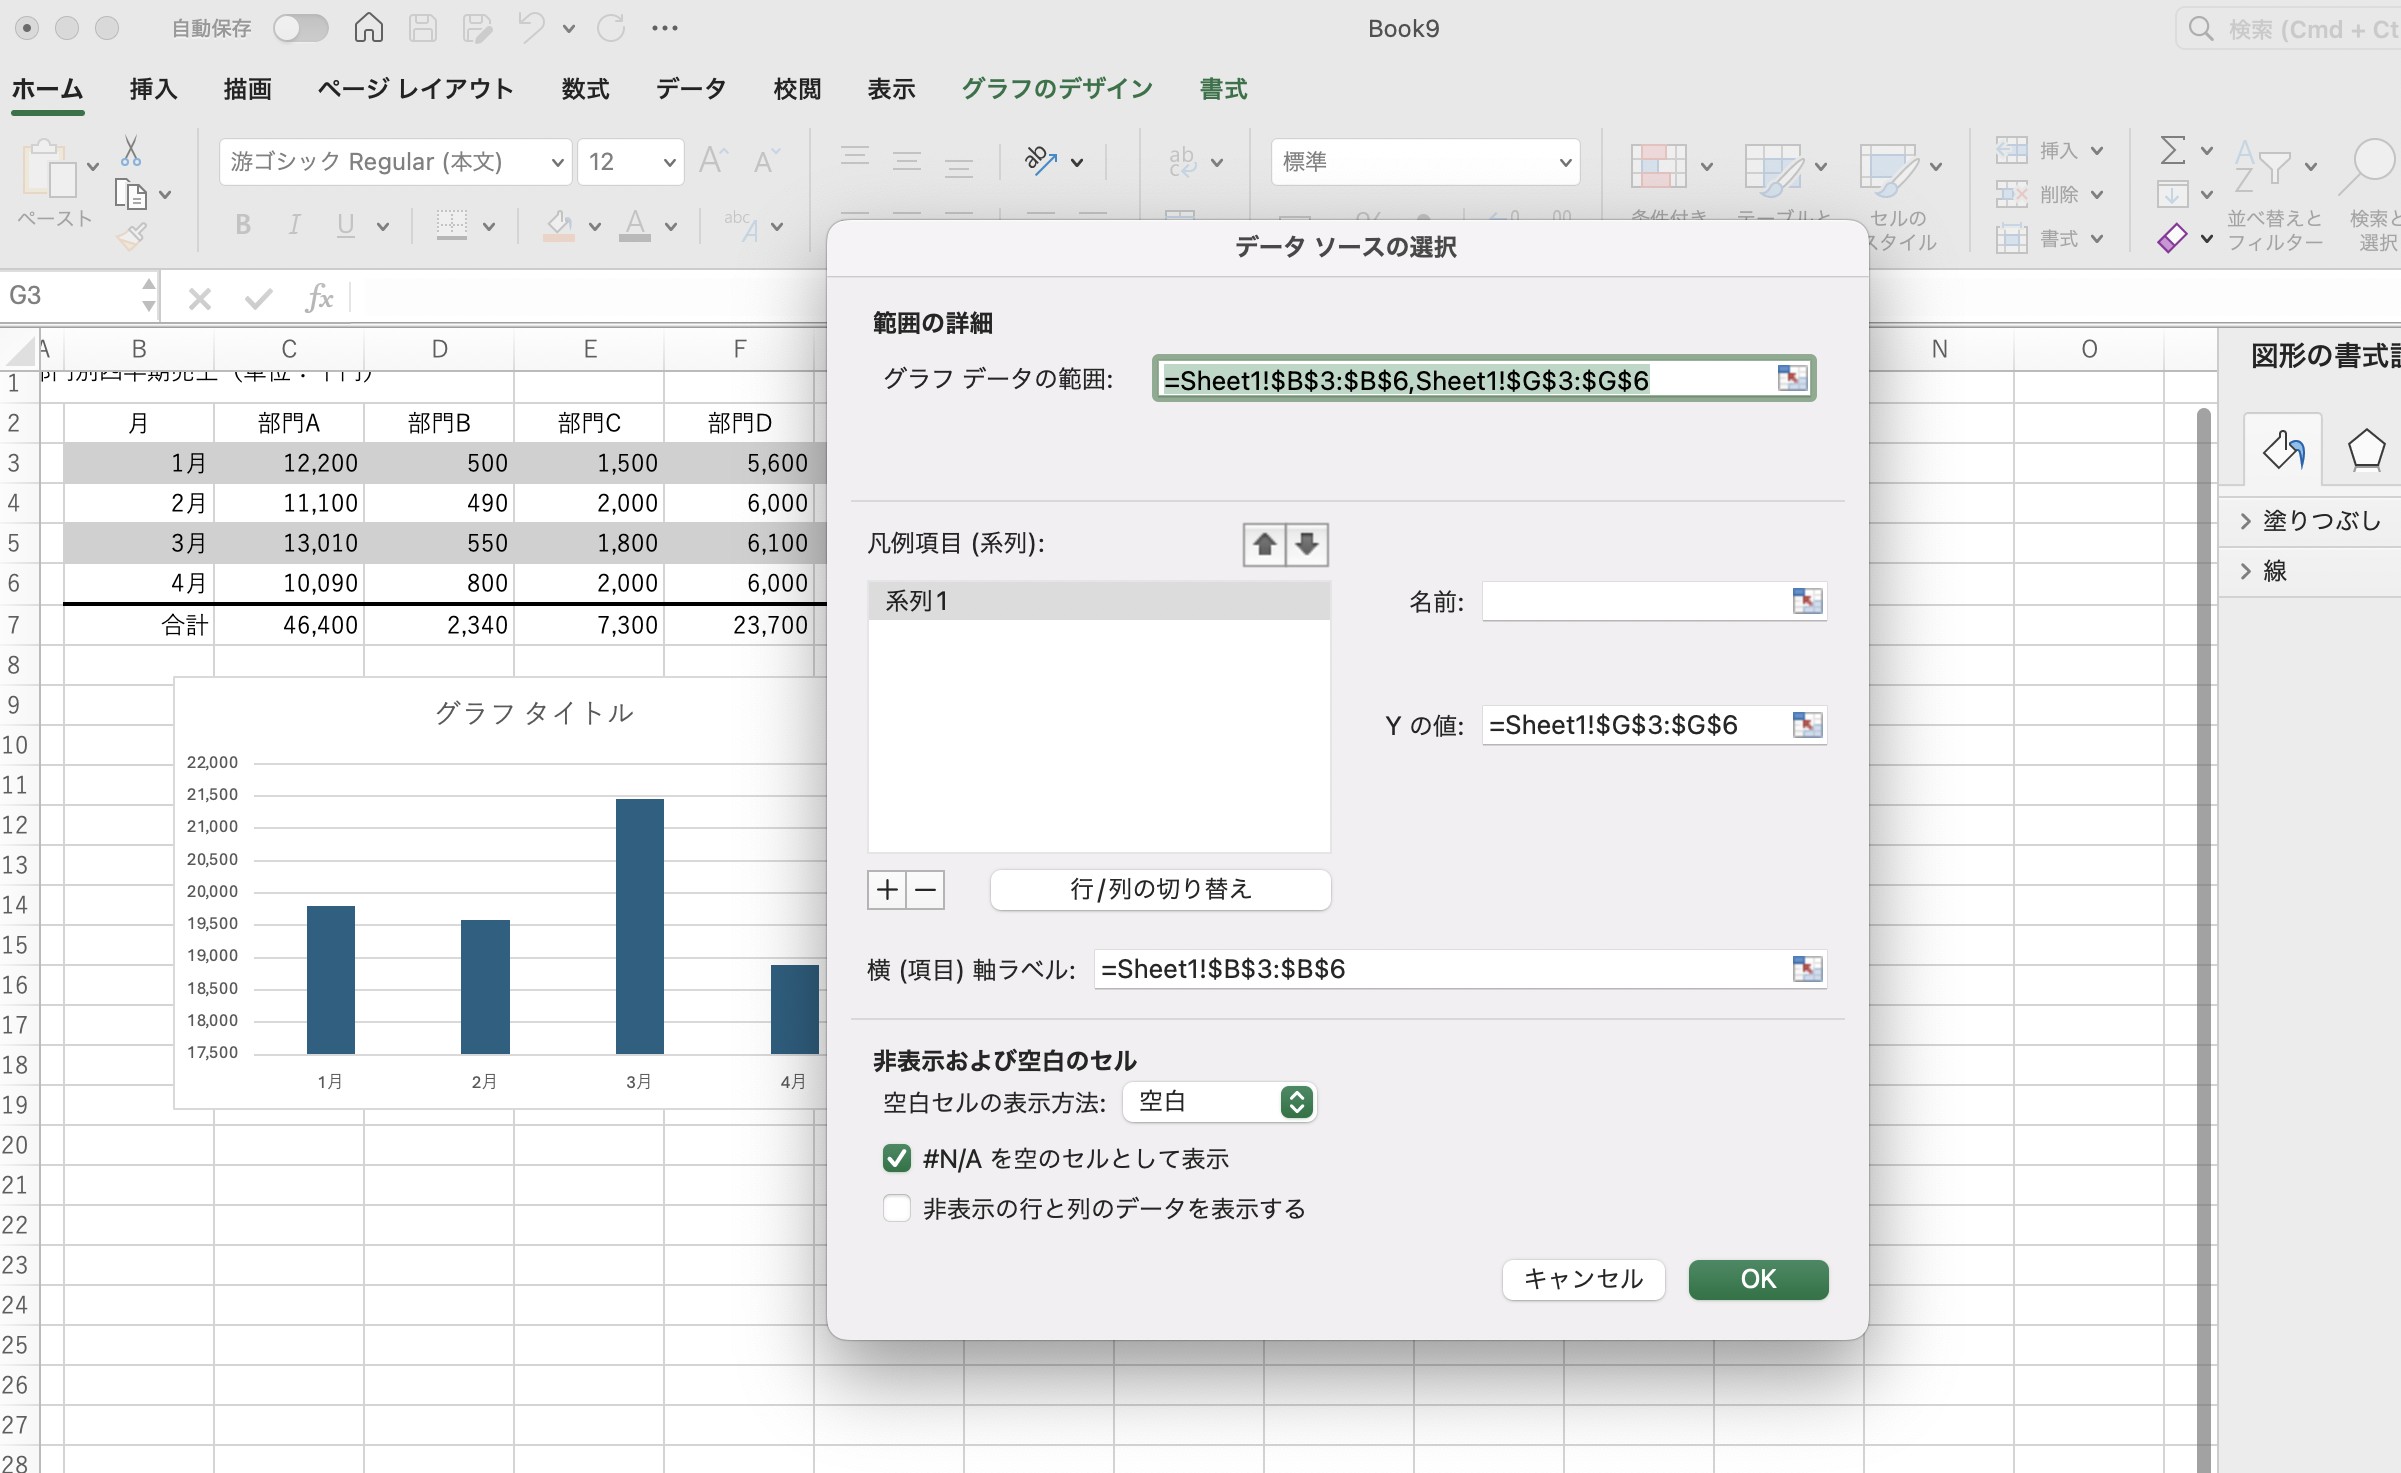The width and height of the screenshot is (2401, 1473).
Task: Toggle Underline formatting
Action: click(x=345, y=225)
